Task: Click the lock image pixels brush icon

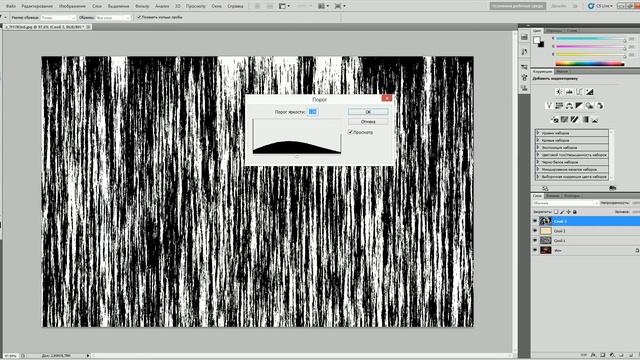Action: 562,212
